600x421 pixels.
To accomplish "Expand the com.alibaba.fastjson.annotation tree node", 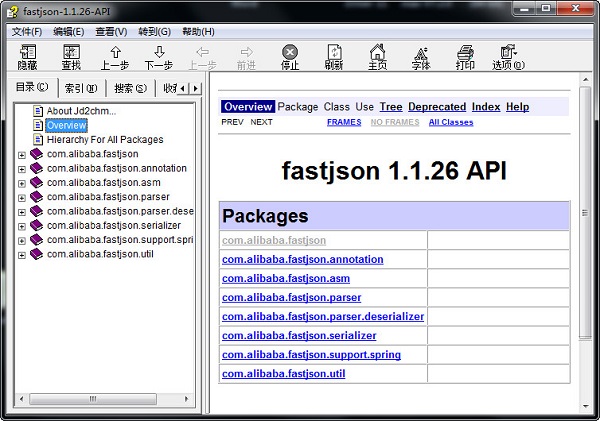I will click(22, 169).
